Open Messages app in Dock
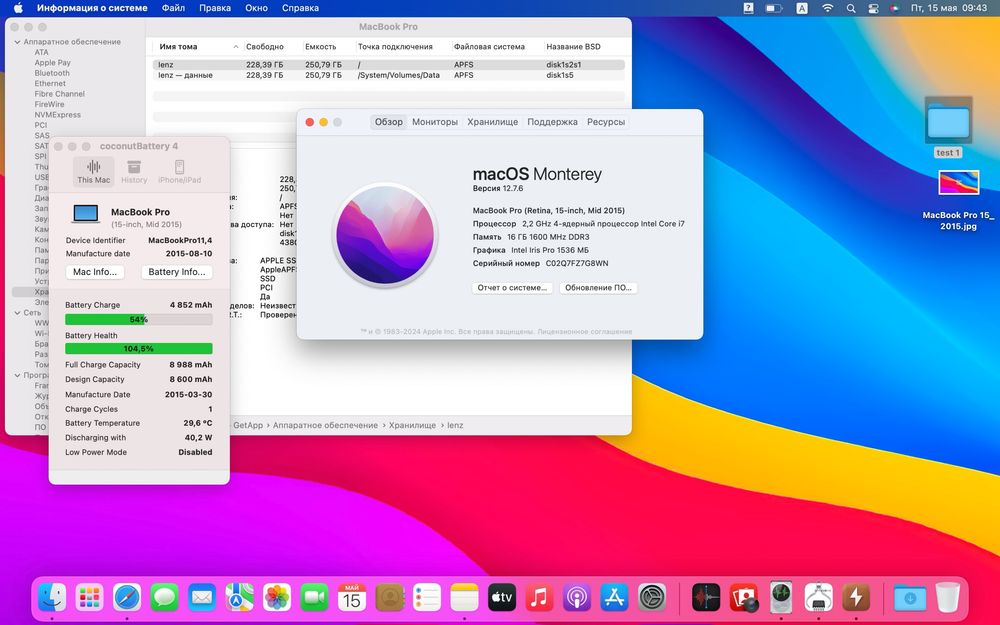Viewport: 1000px width, 625px height. pos(165,598)
